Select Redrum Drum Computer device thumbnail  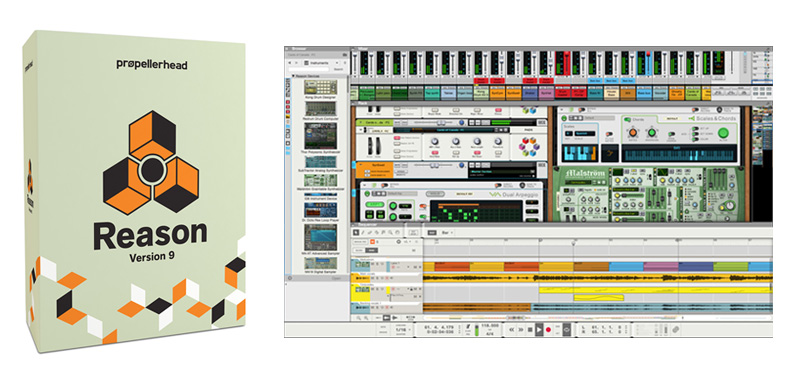pos(321,108)
